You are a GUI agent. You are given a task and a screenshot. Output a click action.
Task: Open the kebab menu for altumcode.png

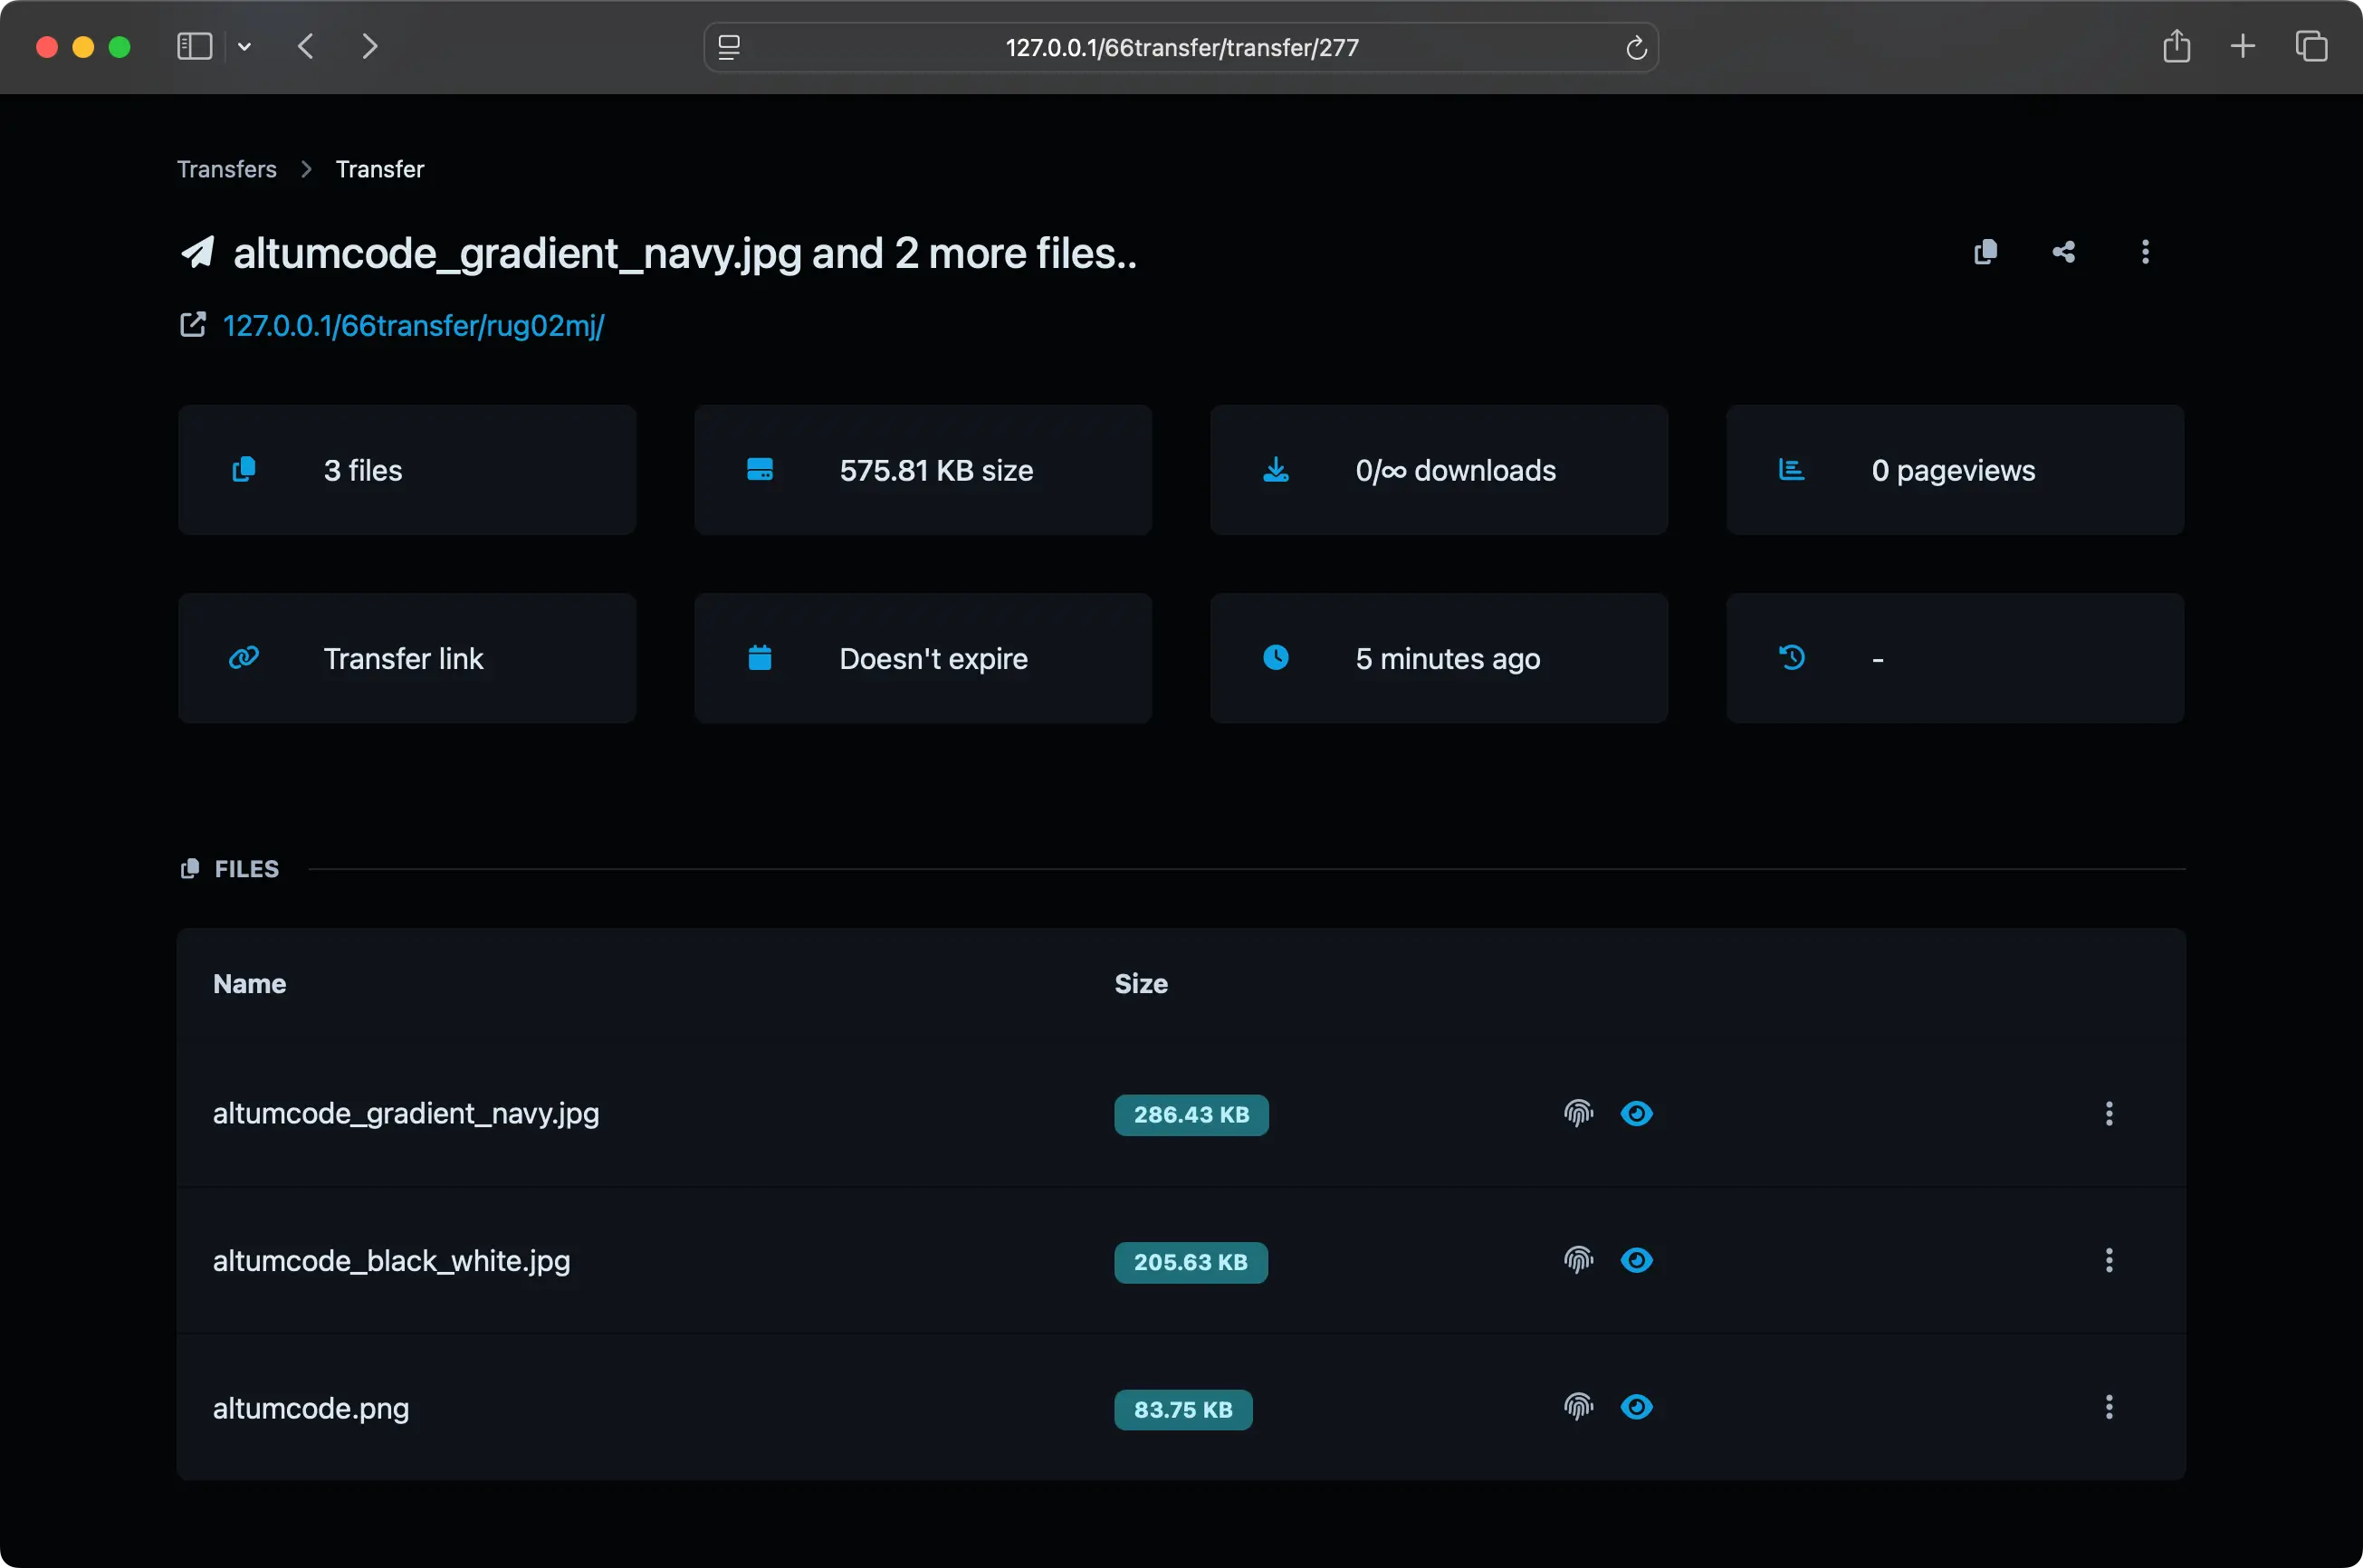click(x=2108, y=1407)
